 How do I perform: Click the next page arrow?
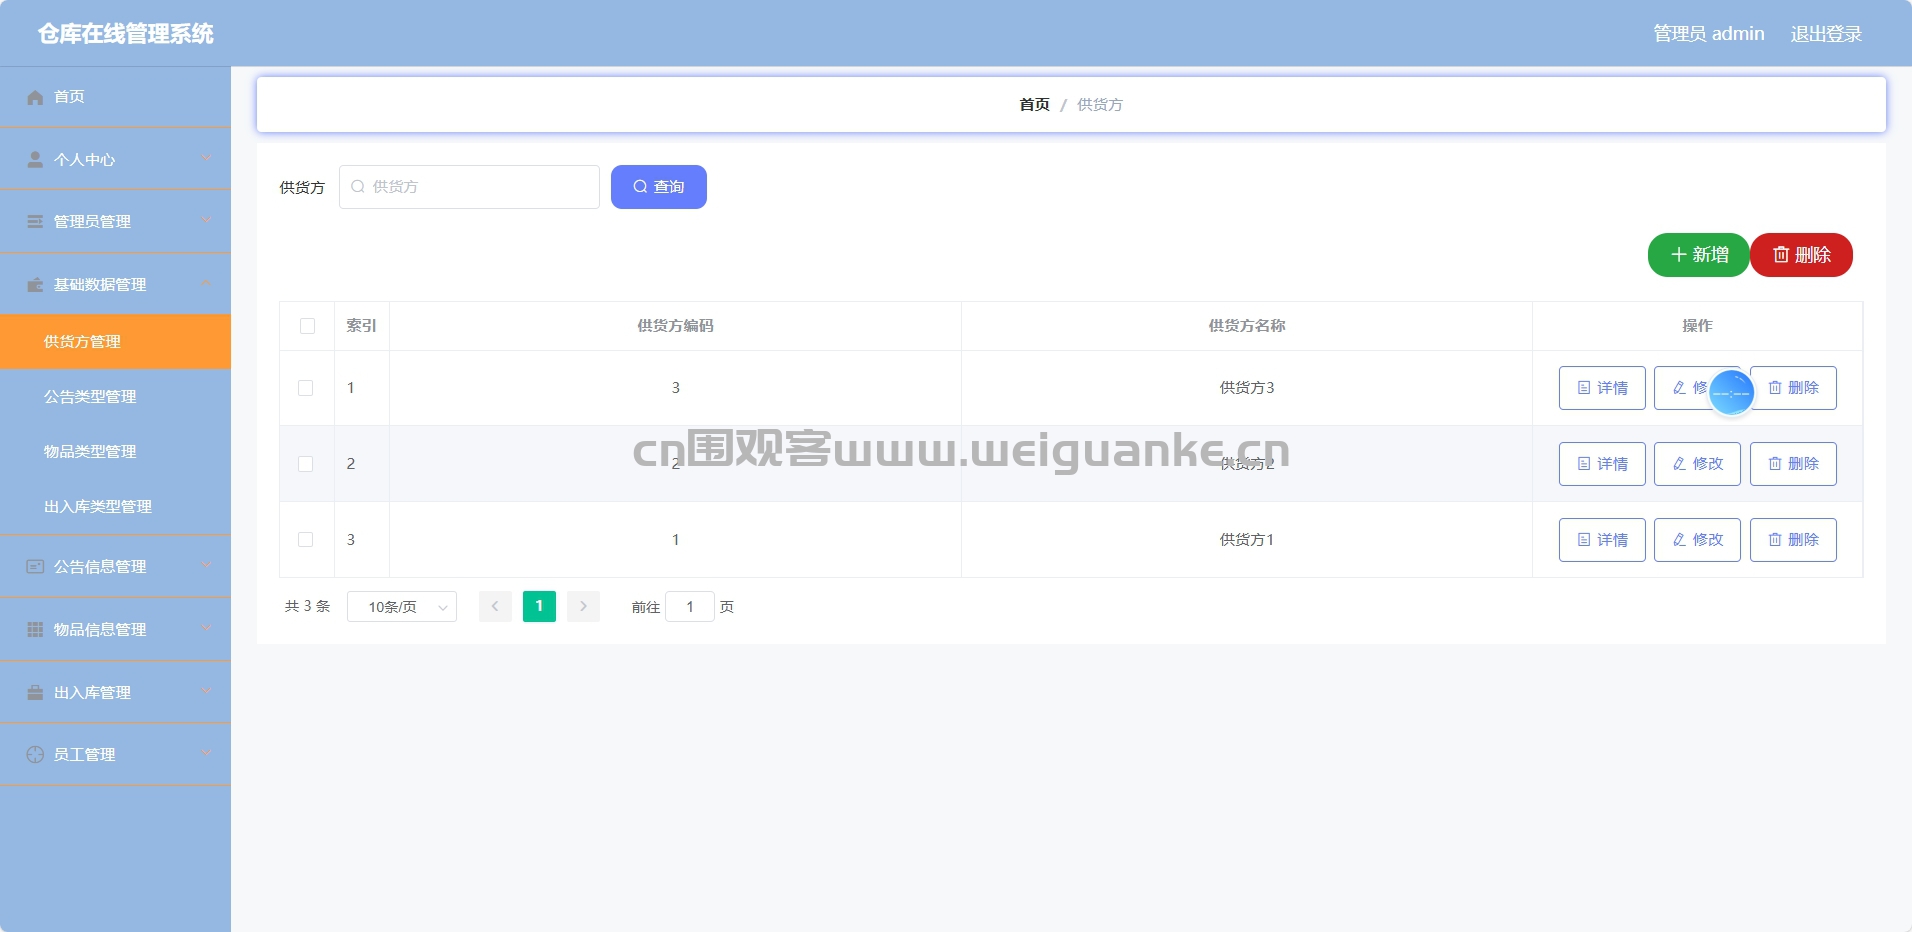pyautogui.click(x=583, y=607)
